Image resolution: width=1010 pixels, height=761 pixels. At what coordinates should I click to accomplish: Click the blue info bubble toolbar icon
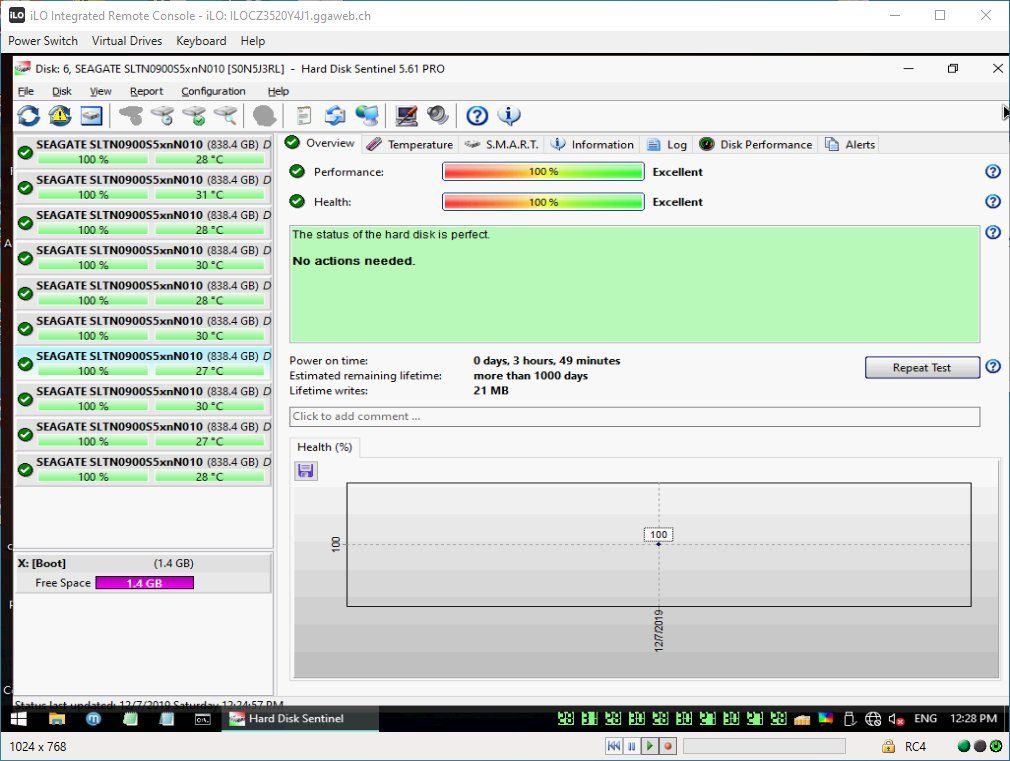[509, 116]
